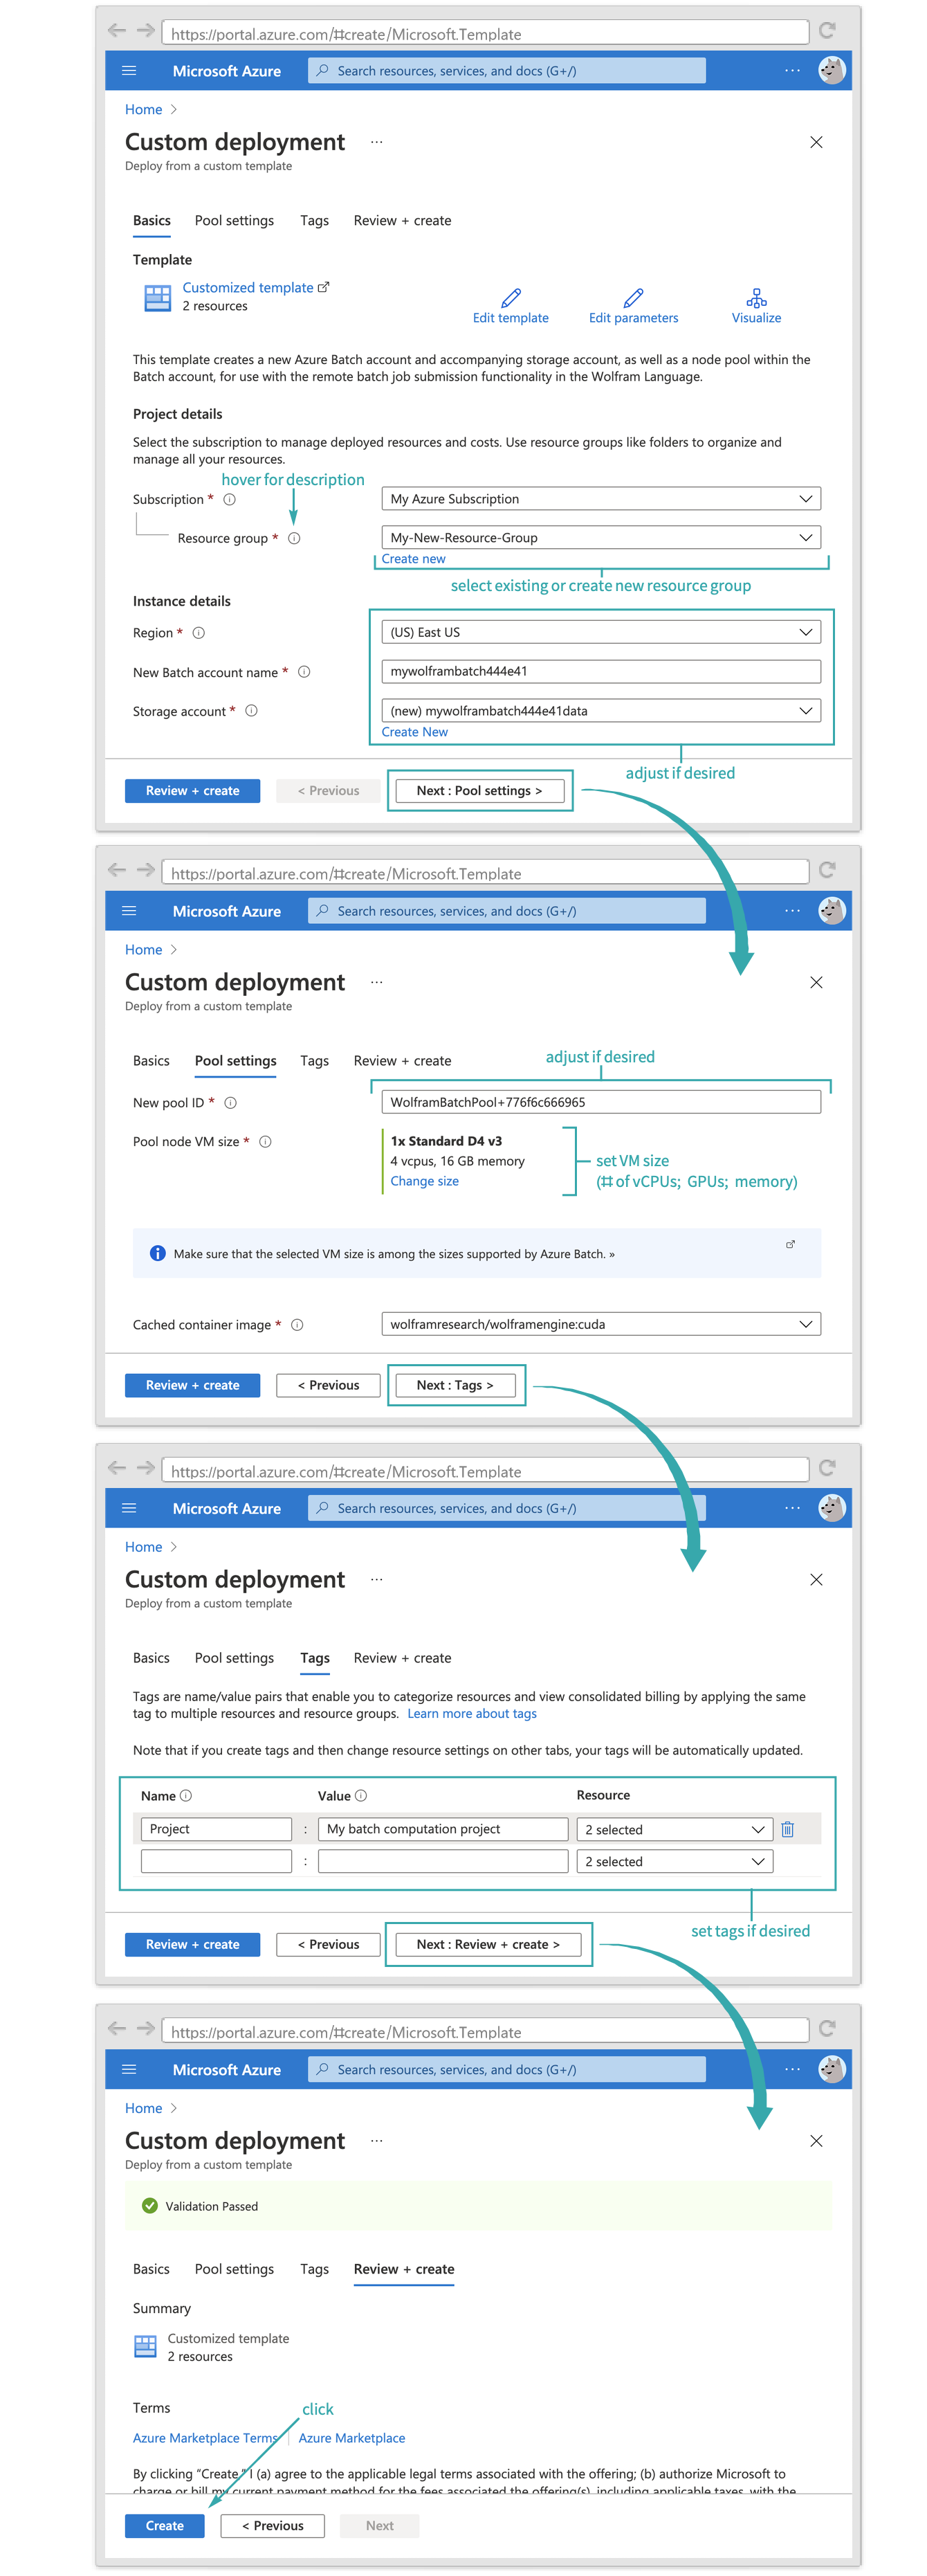
Task: Expand the wolframengine:cuda container image dropdown
Action: click(601, 1324)
